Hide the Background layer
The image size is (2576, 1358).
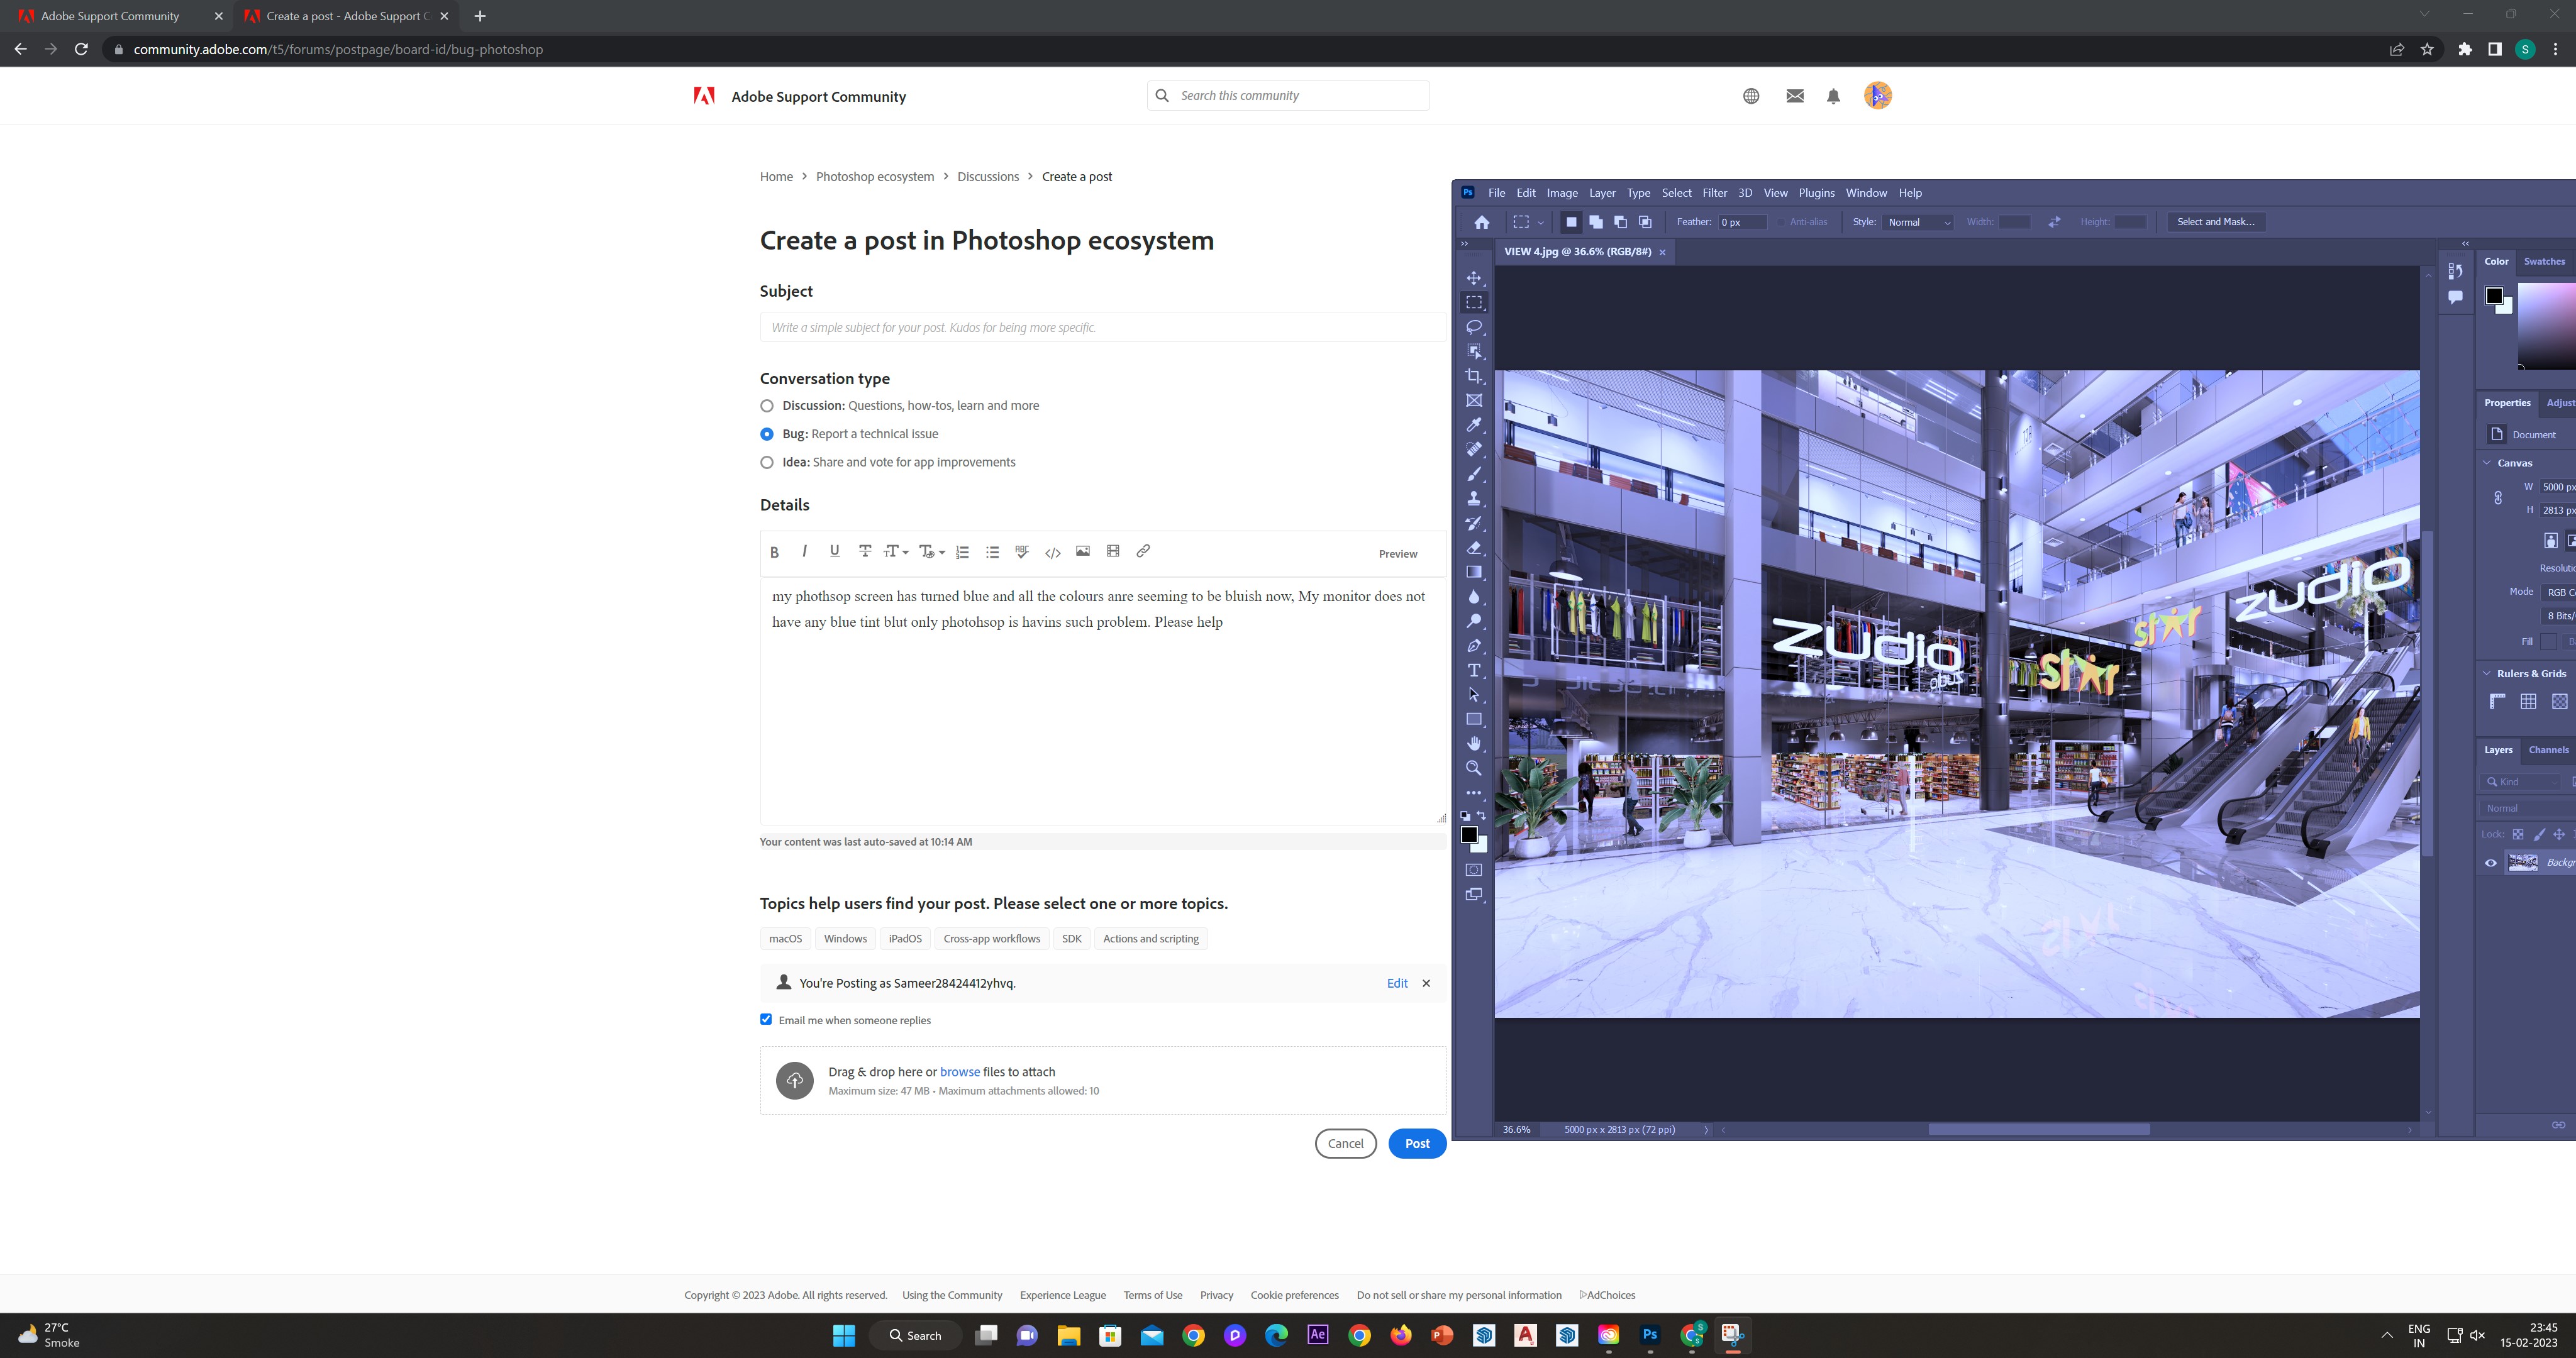click(2490, 862)
